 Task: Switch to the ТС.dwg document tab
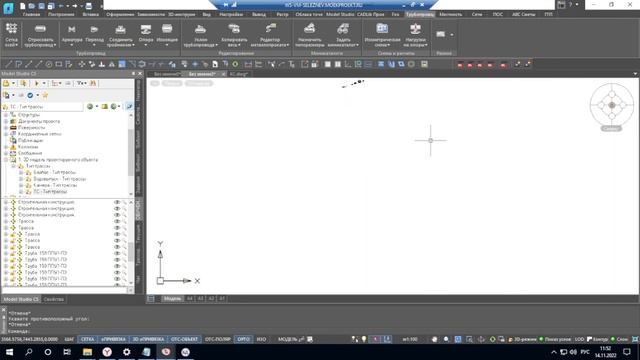238,74
